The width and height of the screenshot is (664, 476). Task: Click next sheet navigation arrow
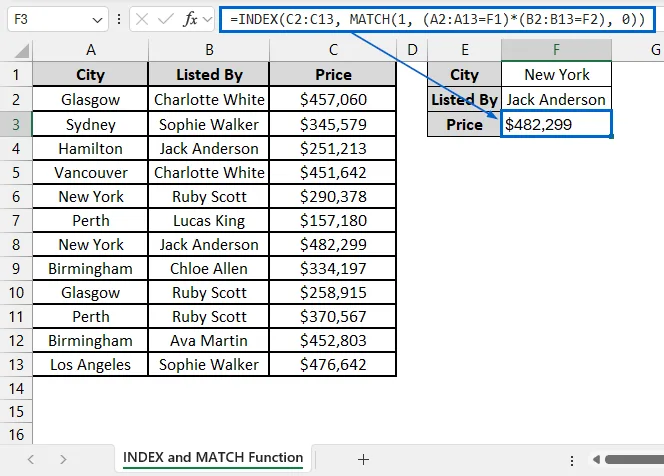(63, 459)
